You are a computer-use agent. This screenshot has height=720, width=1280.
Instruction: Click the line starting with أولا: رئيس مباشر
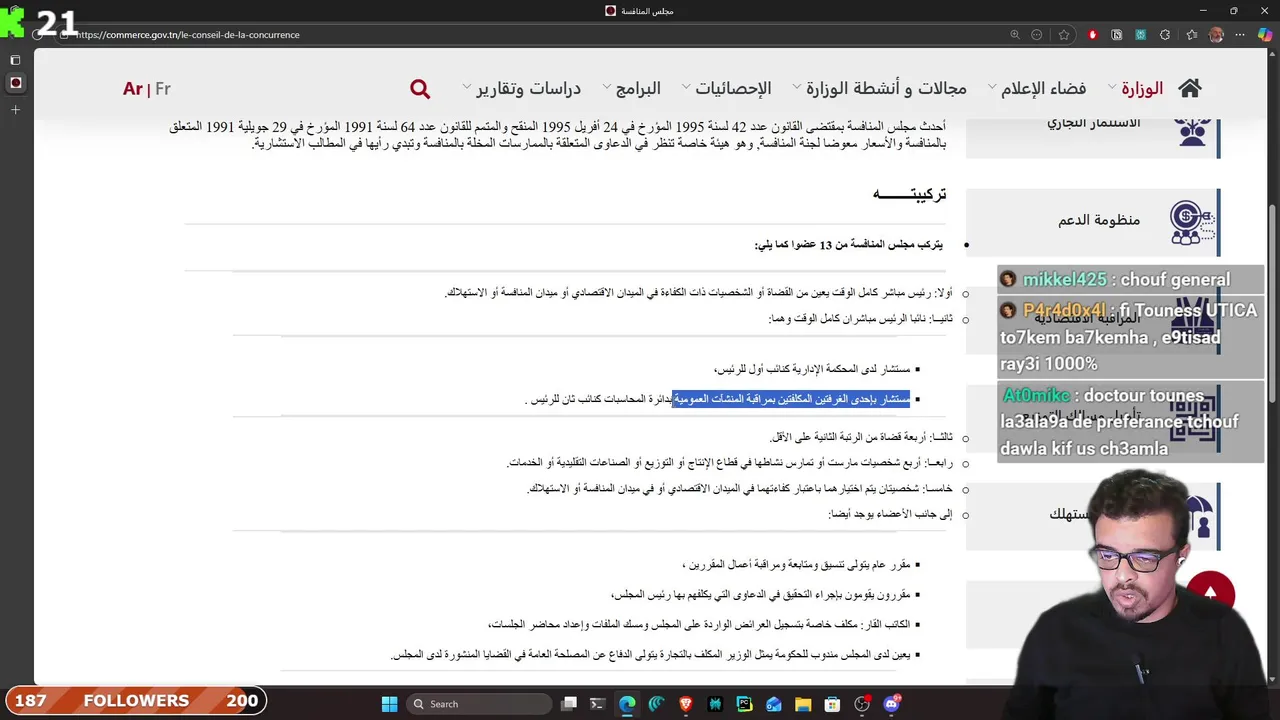(x=698, y=293)
